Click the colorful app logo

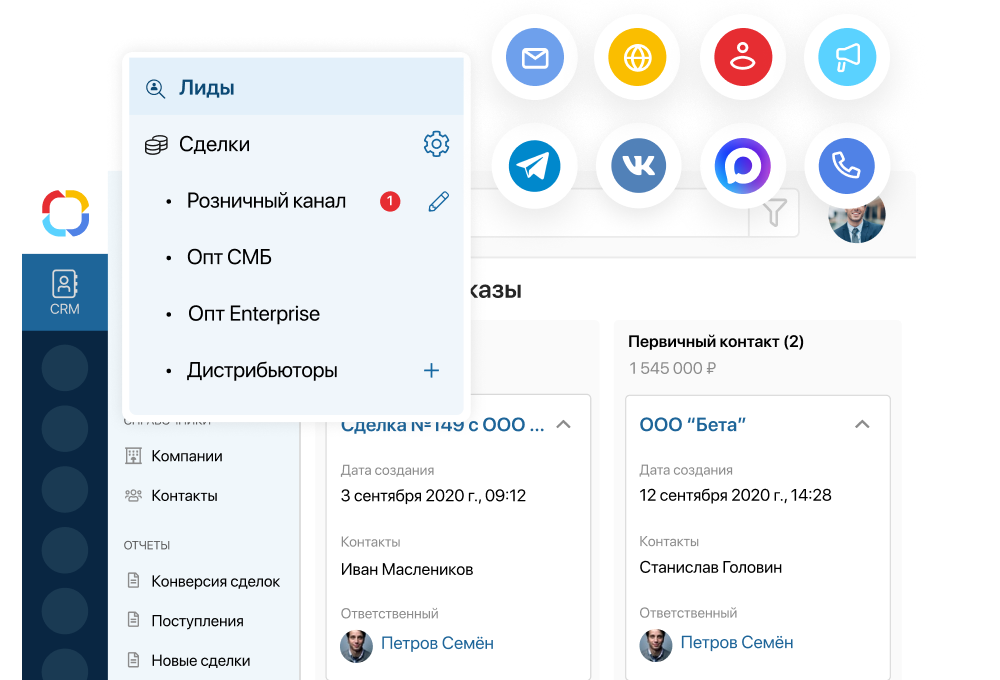coord(66,213)
